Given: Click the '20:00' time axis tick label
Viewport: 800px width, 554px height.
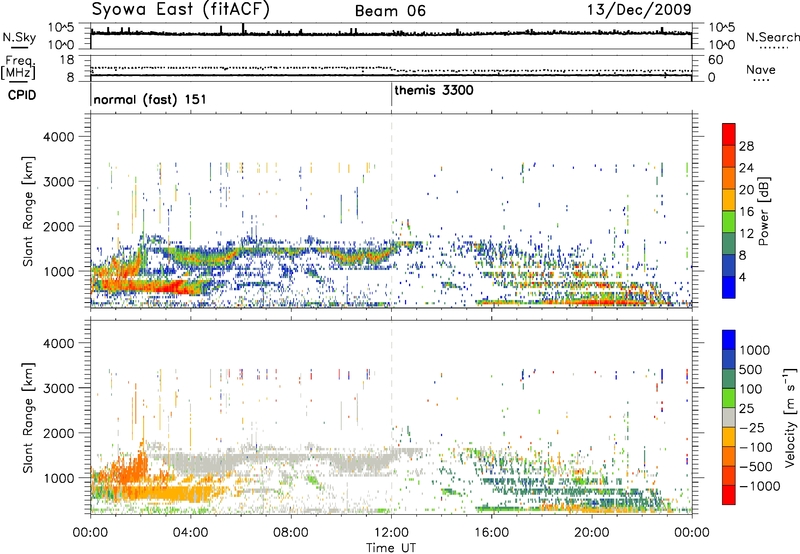Looking at the screenshot, I should click(592, 533).
